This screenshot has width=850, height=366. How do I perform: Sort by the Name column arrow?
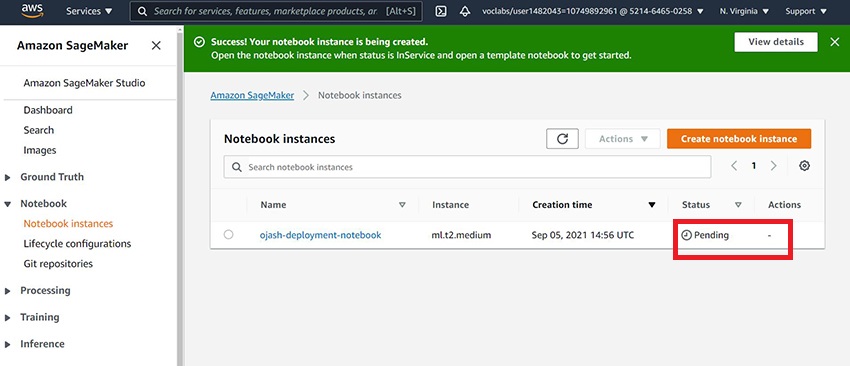tap(402, 205)
